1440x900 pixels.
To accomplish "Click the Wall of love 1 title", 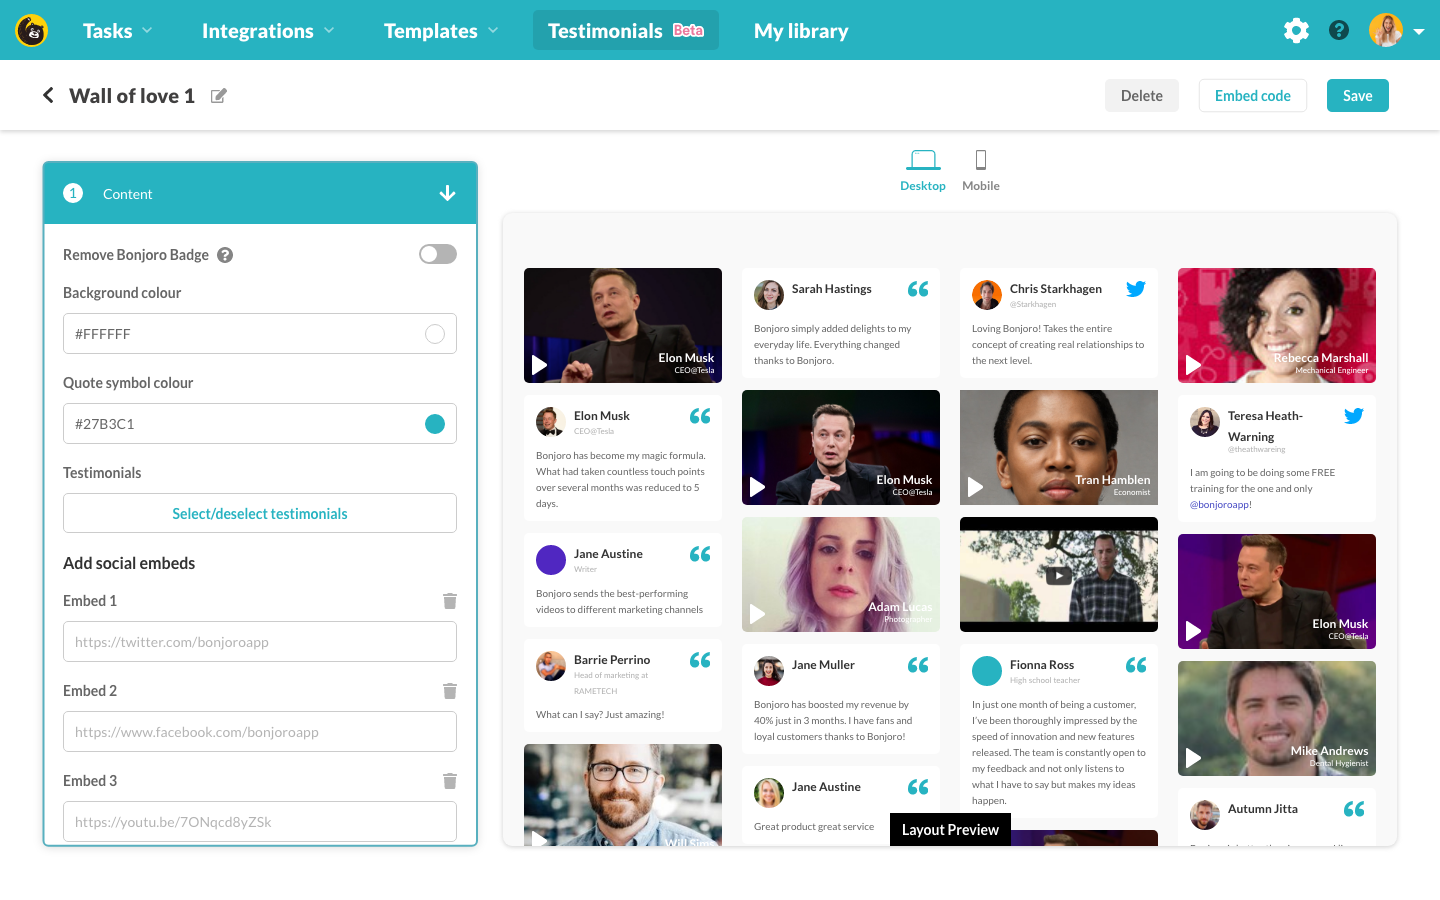I will coord(132,96).
